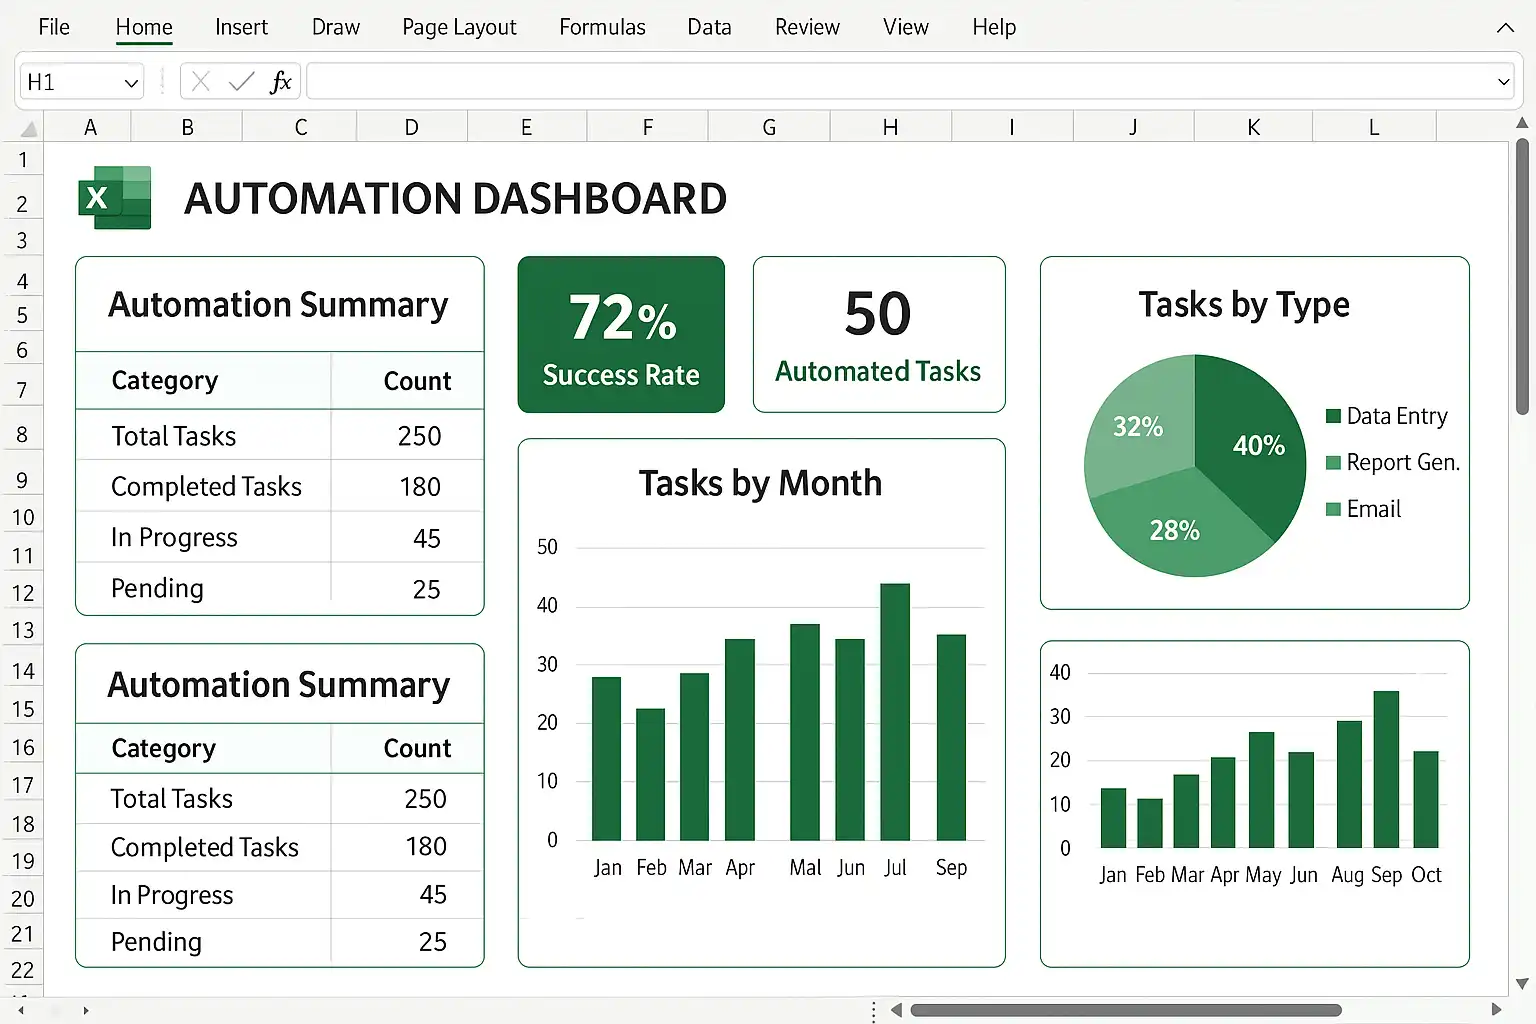Click the Excel logo icon beside the title
The height and width of the screenshot is (1024, 1536).
point(115,198)
